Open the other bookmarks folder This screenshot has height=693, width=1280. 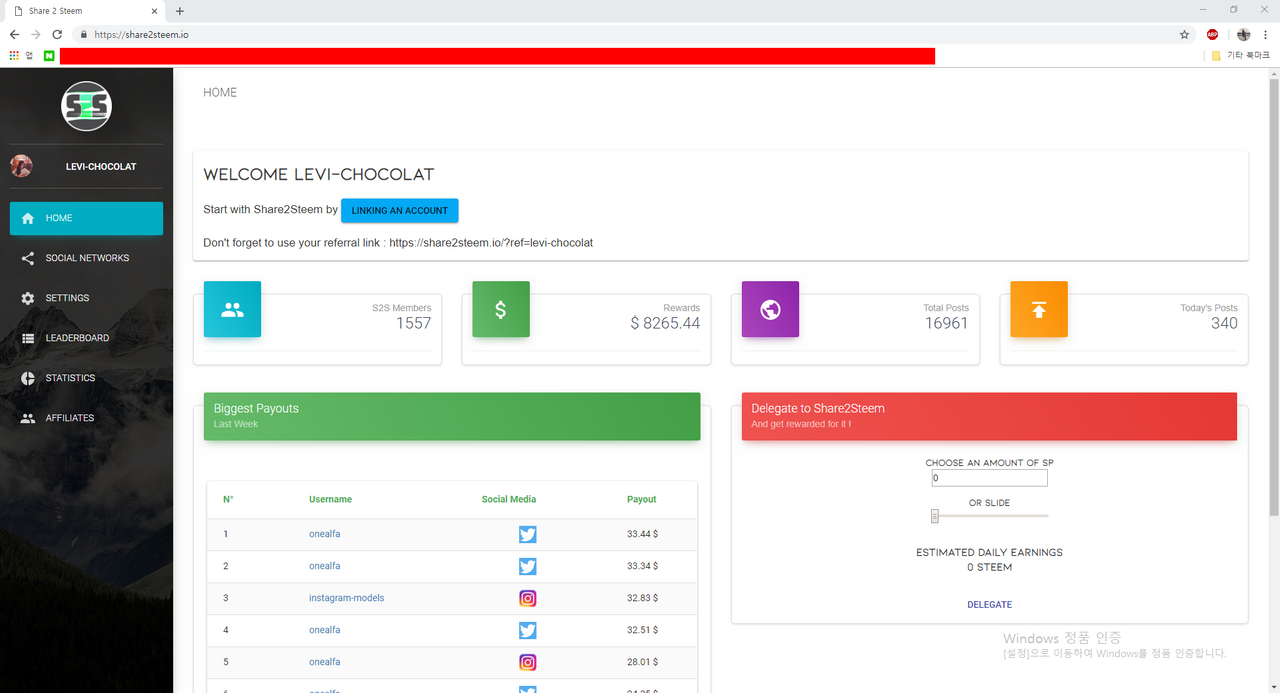1240,56
